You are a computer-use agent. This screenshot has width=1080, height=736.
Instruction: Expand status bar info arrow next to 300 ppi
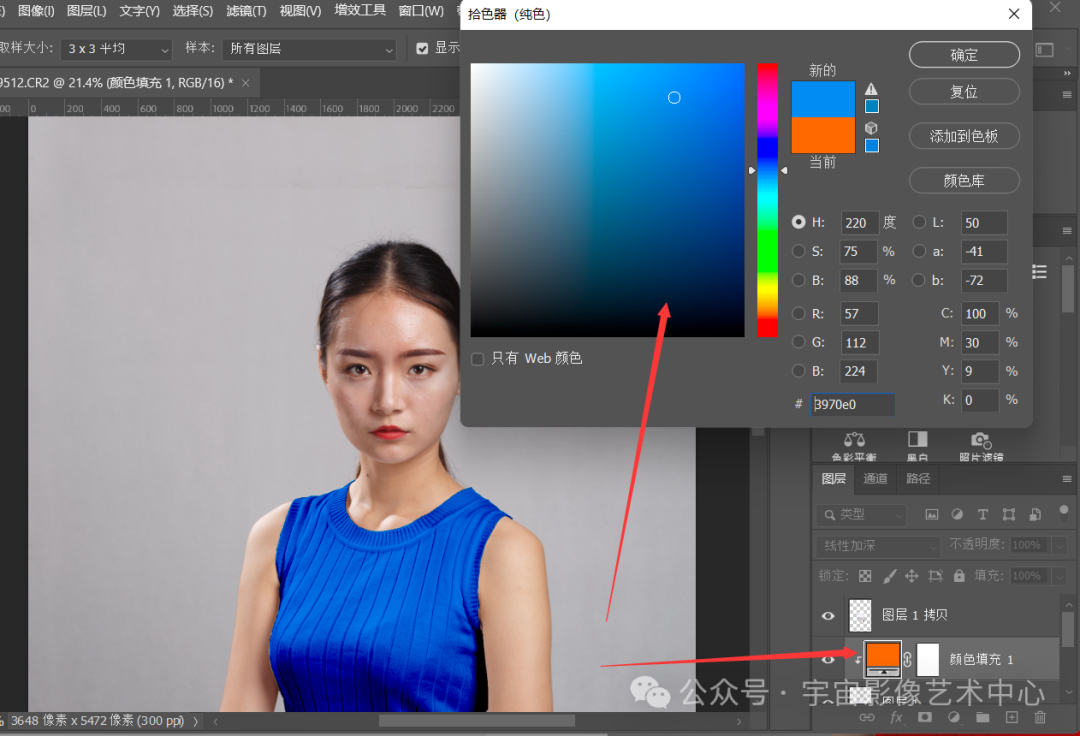196,721
